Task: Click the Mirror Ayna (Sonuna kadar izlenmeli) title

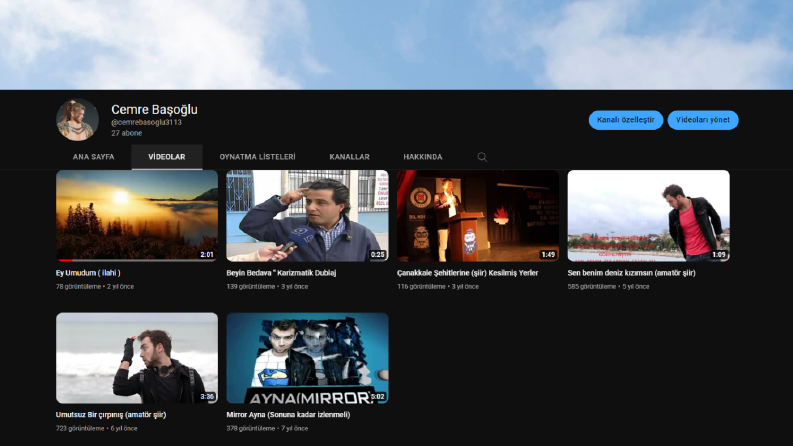Action: click(288, 415)
